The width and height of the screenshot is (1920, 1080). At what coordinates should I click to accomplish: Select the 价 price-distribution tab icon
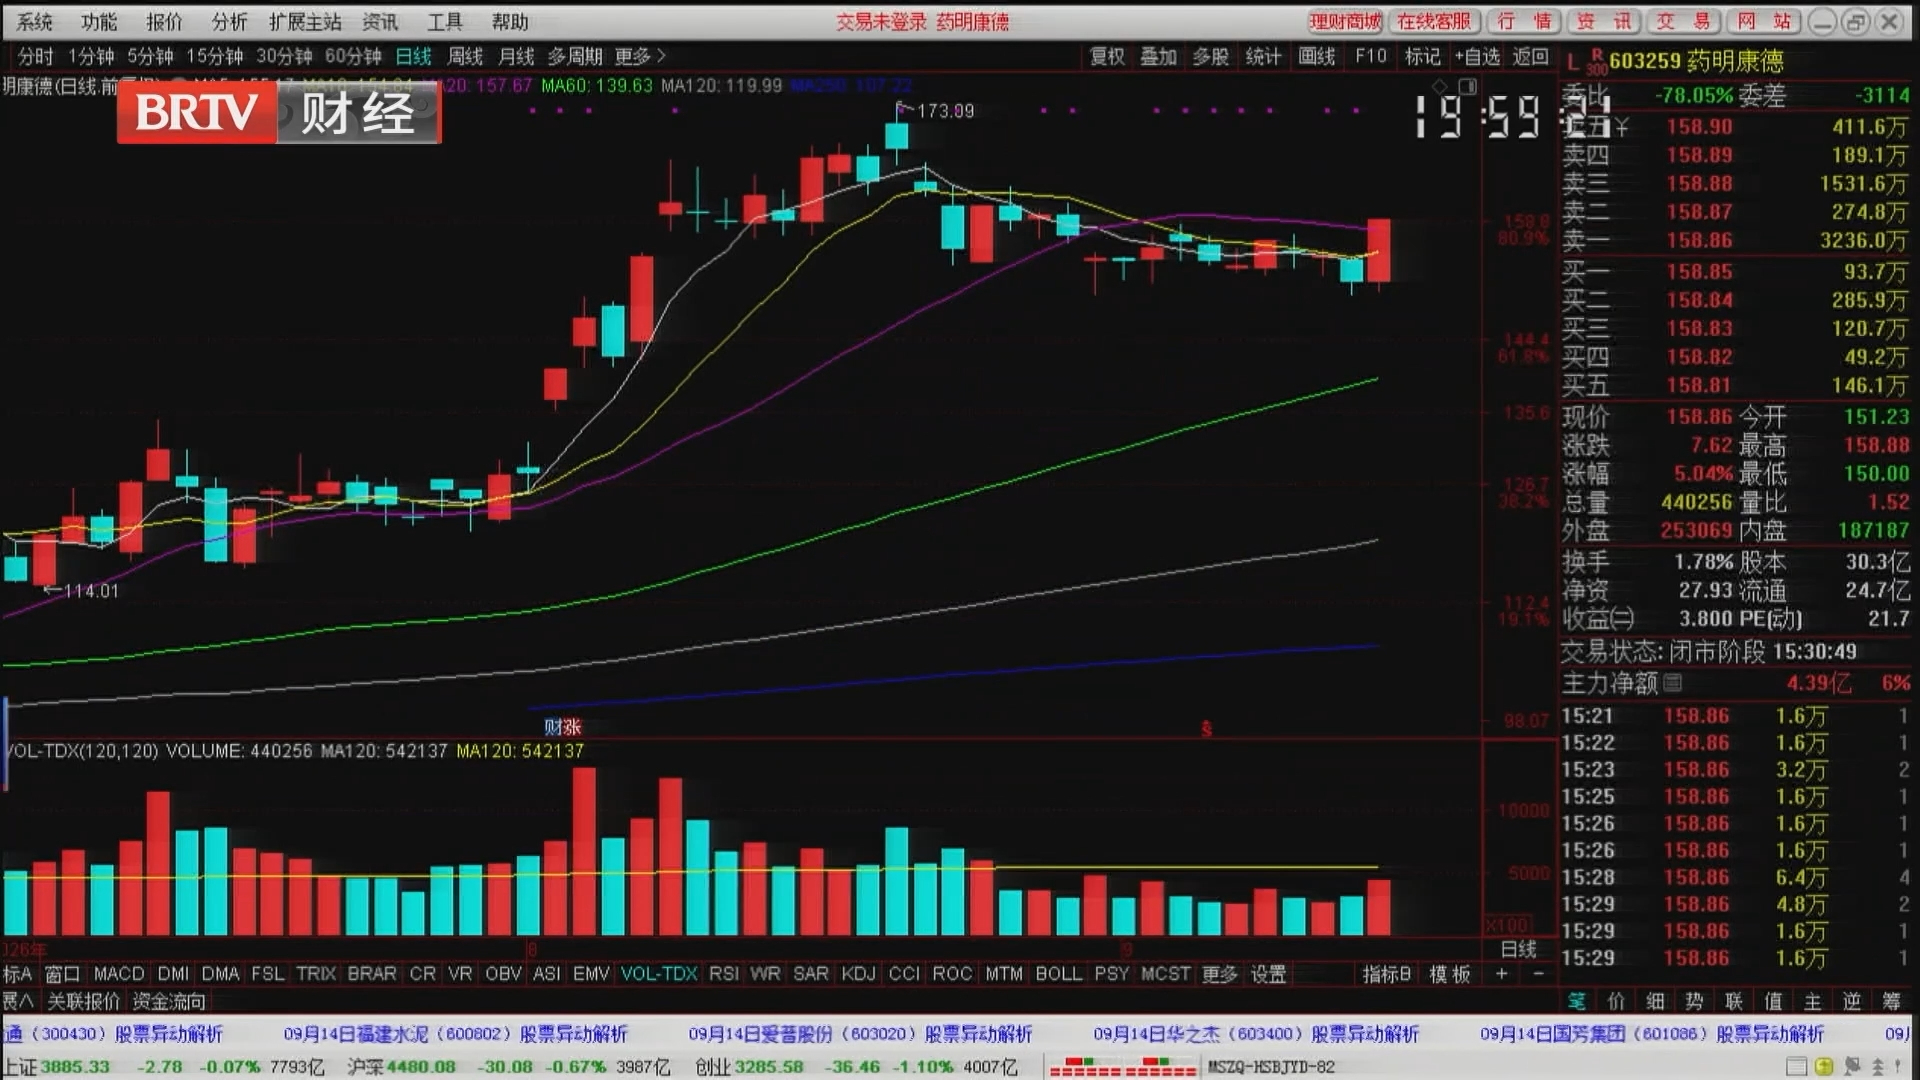tap(1616, 1001)
